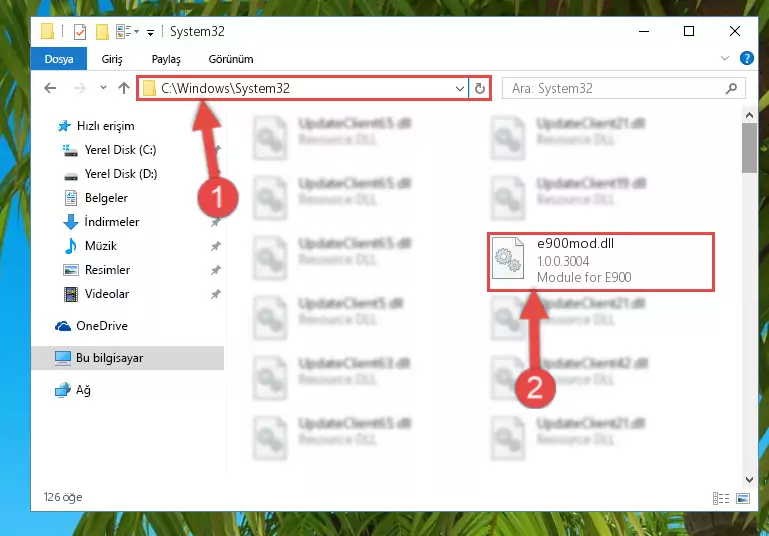
Task: Click the vertical scrollbar down arrow
Action: point(749,480)
